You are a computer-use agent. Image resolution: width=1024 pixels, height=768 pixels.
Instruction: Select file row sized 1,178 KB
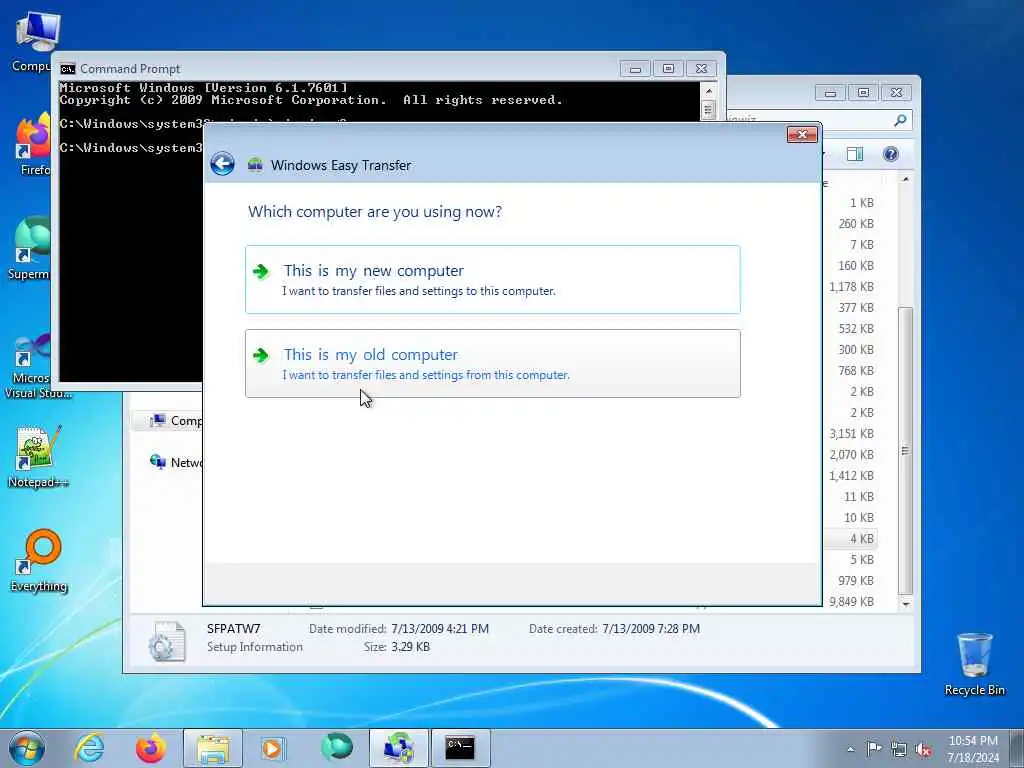[851, 287]
